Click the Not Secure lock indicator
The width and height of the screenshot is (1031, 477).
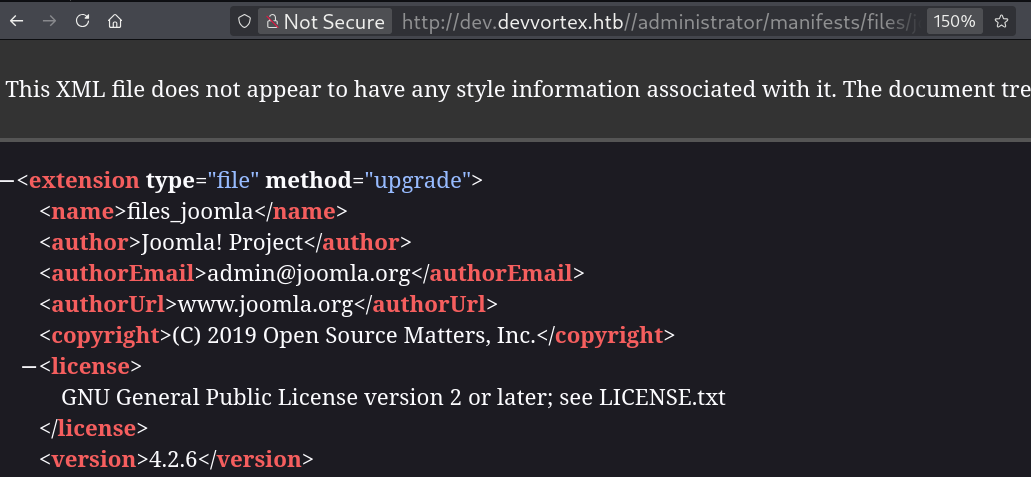pos(325,22)
